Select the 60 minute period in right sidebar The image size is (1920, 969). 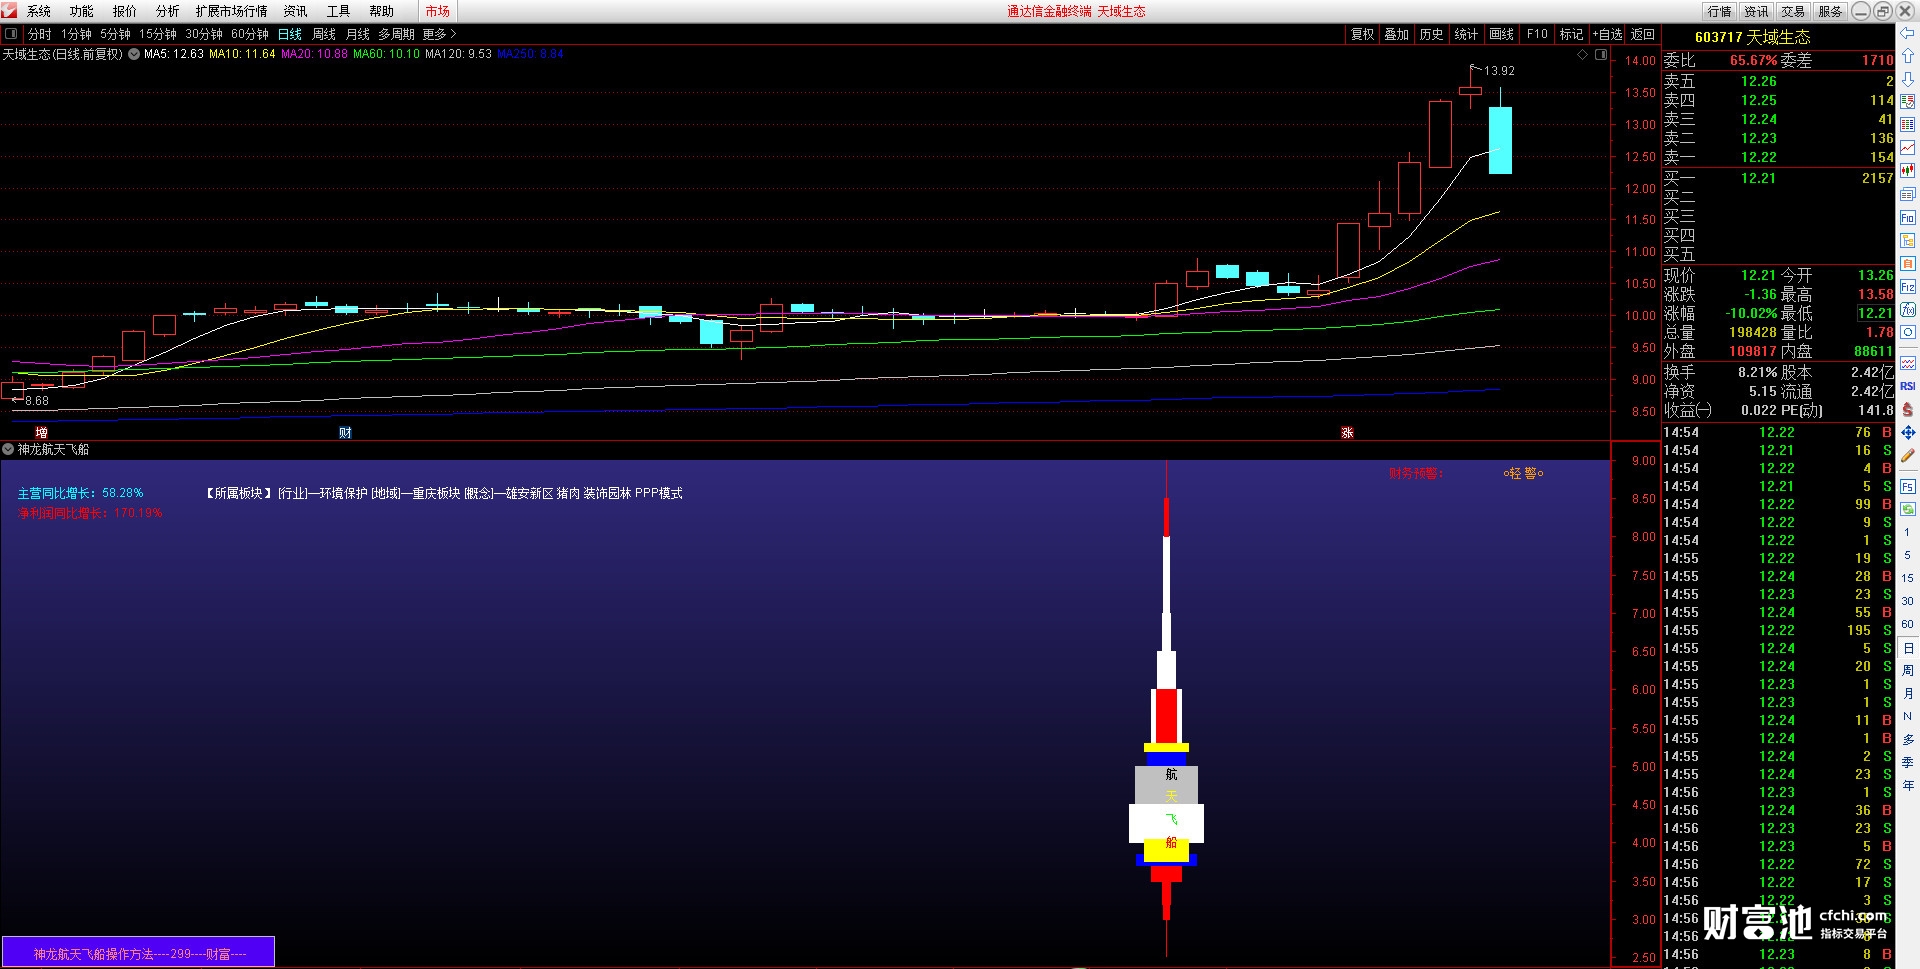(1908, 624)
